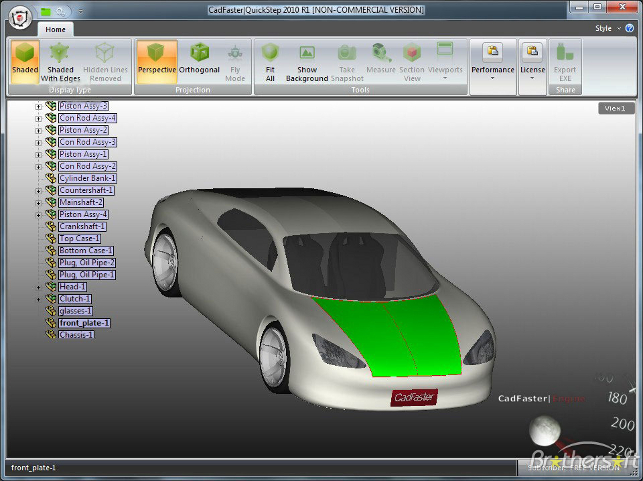Viewport: 643px width, 481px height.
Task: Expand the Piston Assy-1 node
Action: tap(39, 155)
